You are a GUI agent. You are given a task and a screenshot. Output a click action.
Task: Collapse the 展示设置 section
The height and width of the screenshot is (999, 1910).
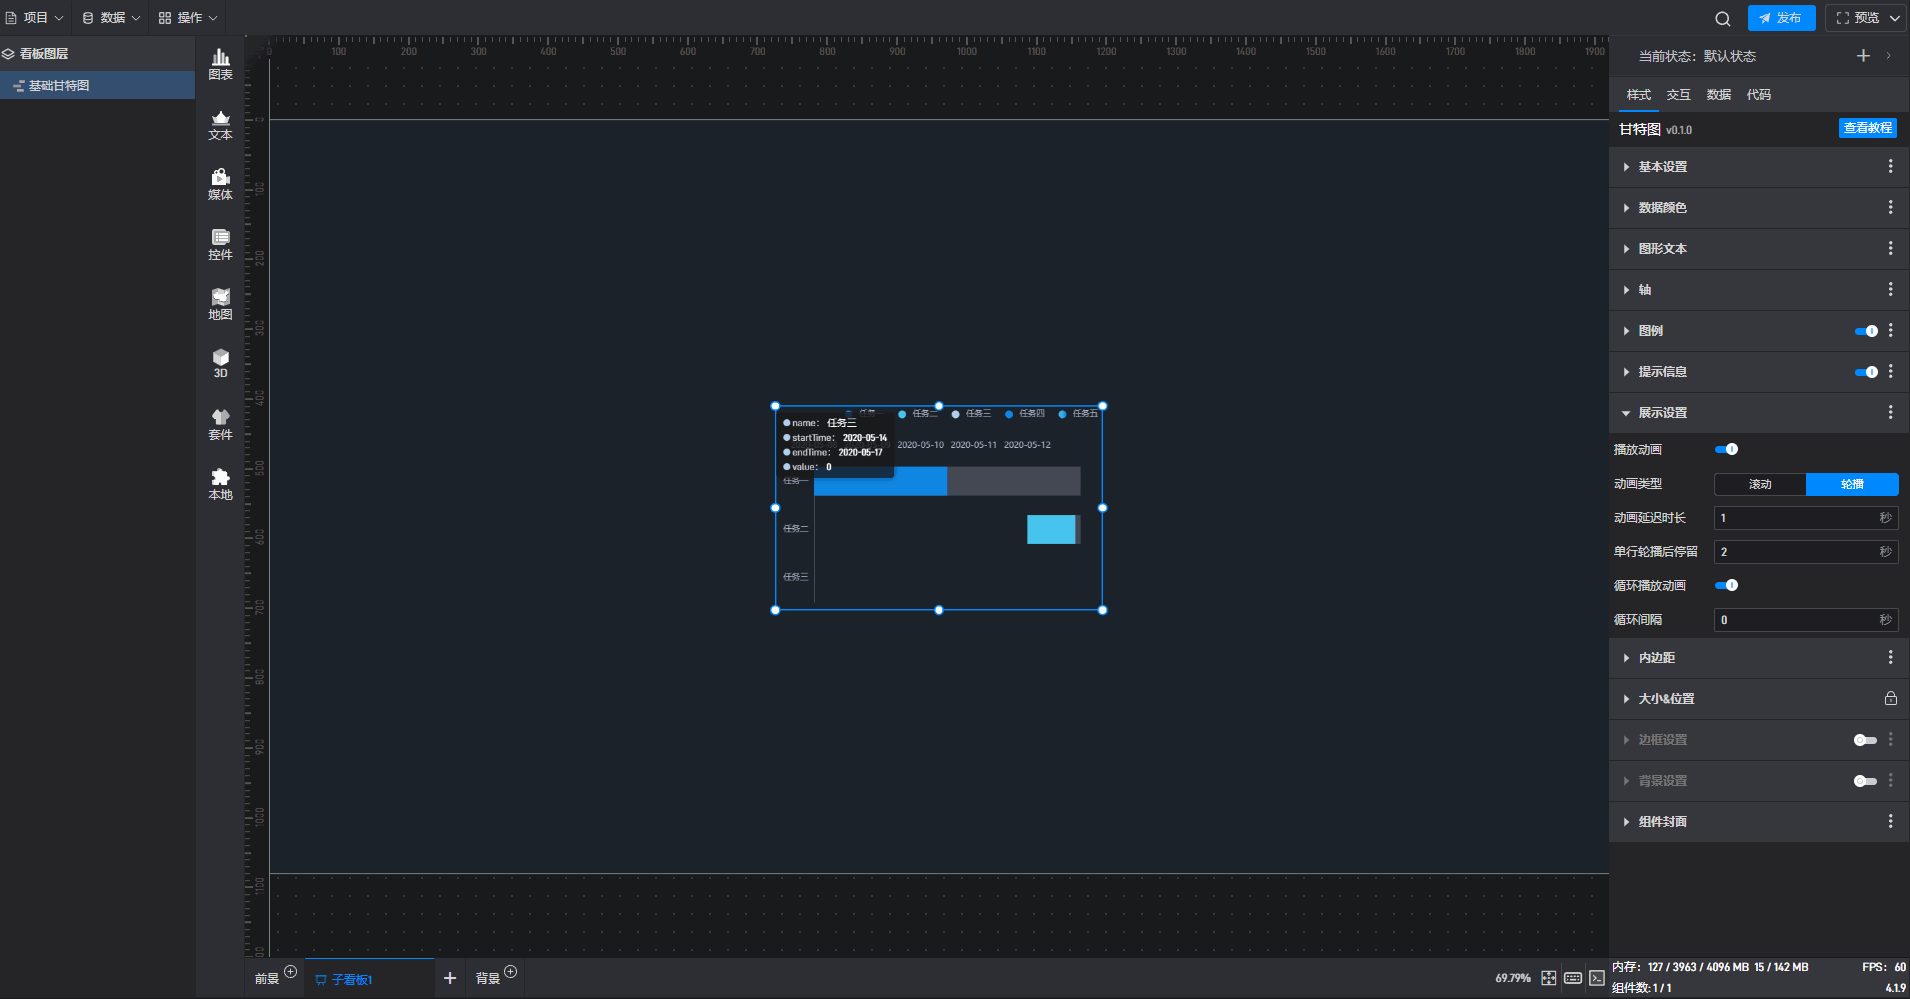[1662, 413]
